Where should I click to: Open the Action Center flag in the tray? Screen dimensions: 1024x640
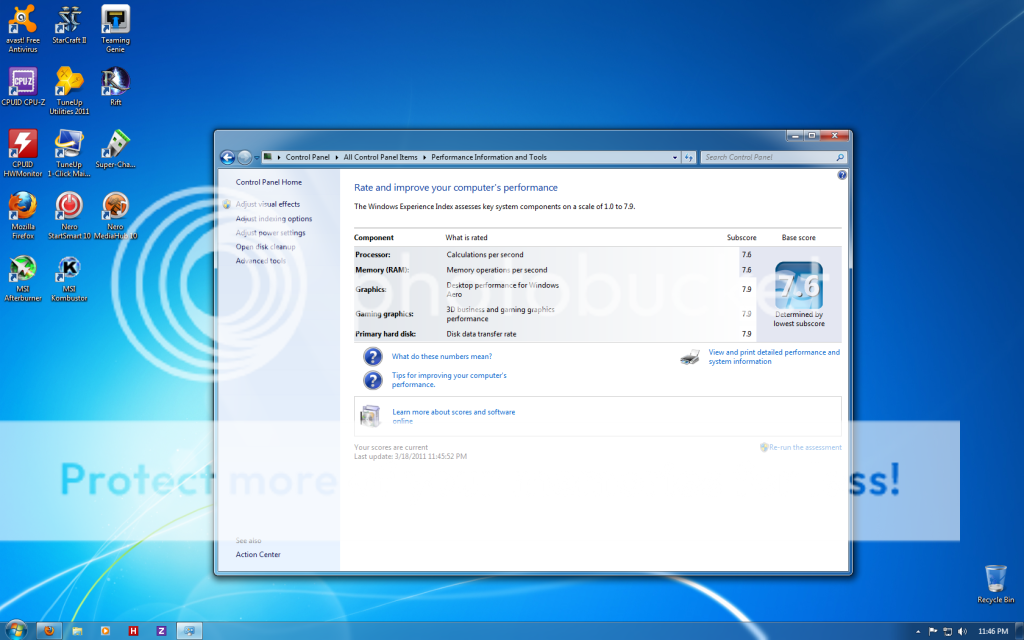click(933, 632)
